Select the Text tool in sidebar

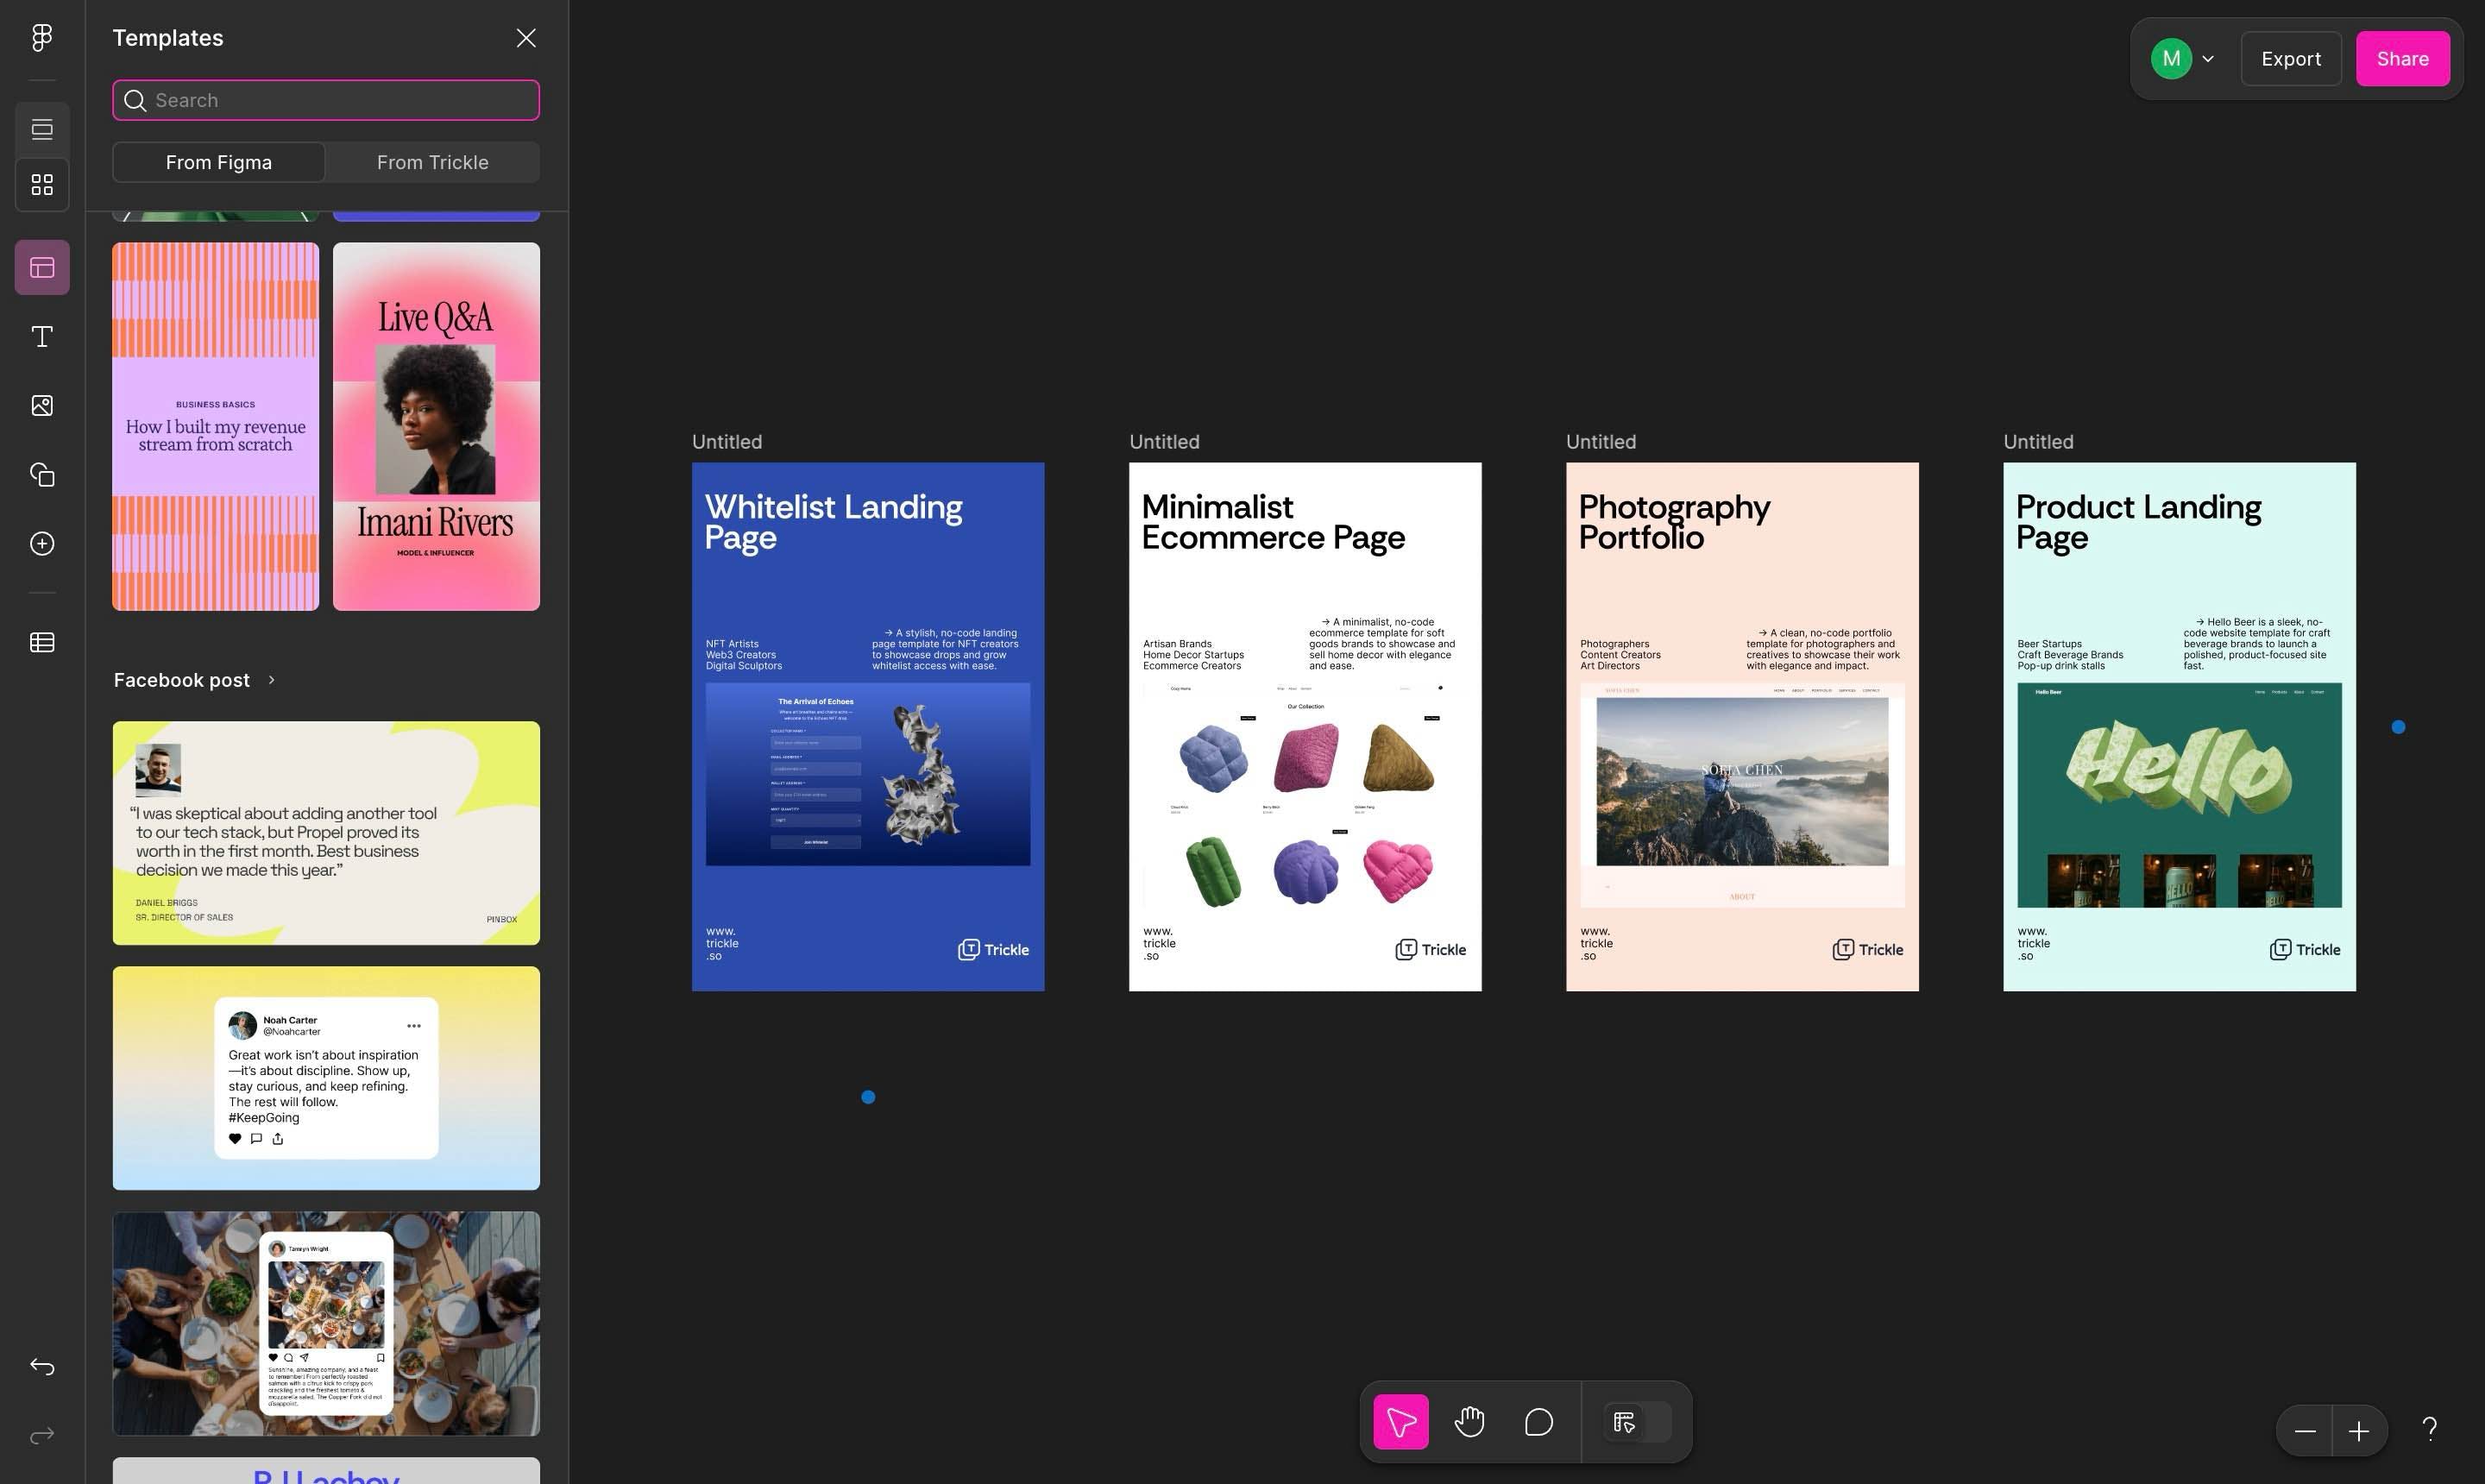pos(42,336)
